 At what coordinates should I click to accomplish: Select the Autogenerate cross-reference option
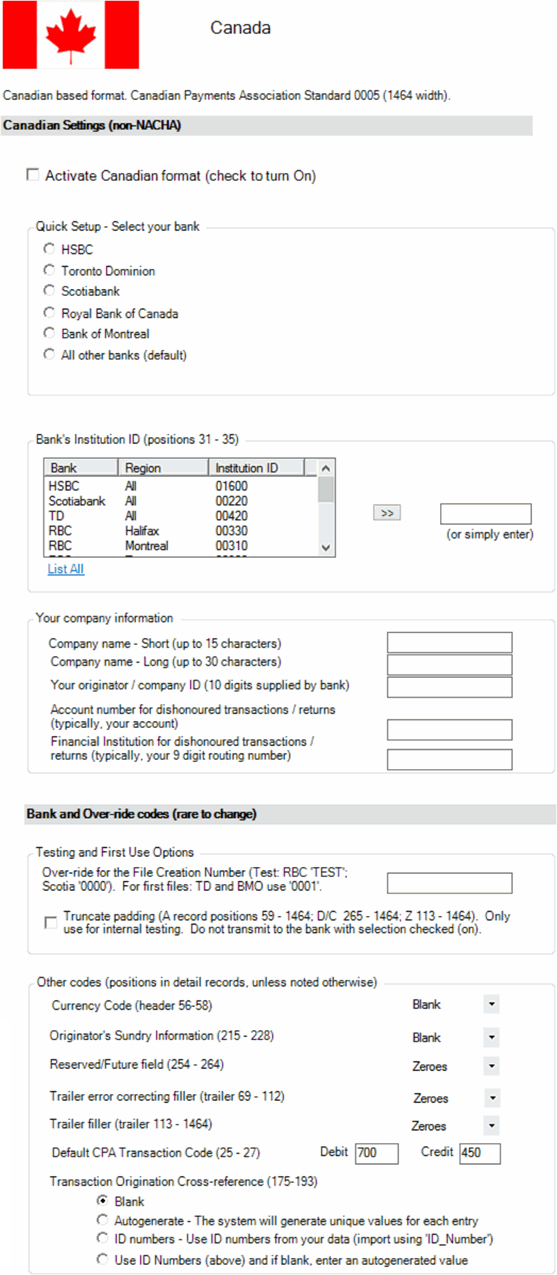point(102,1220)
